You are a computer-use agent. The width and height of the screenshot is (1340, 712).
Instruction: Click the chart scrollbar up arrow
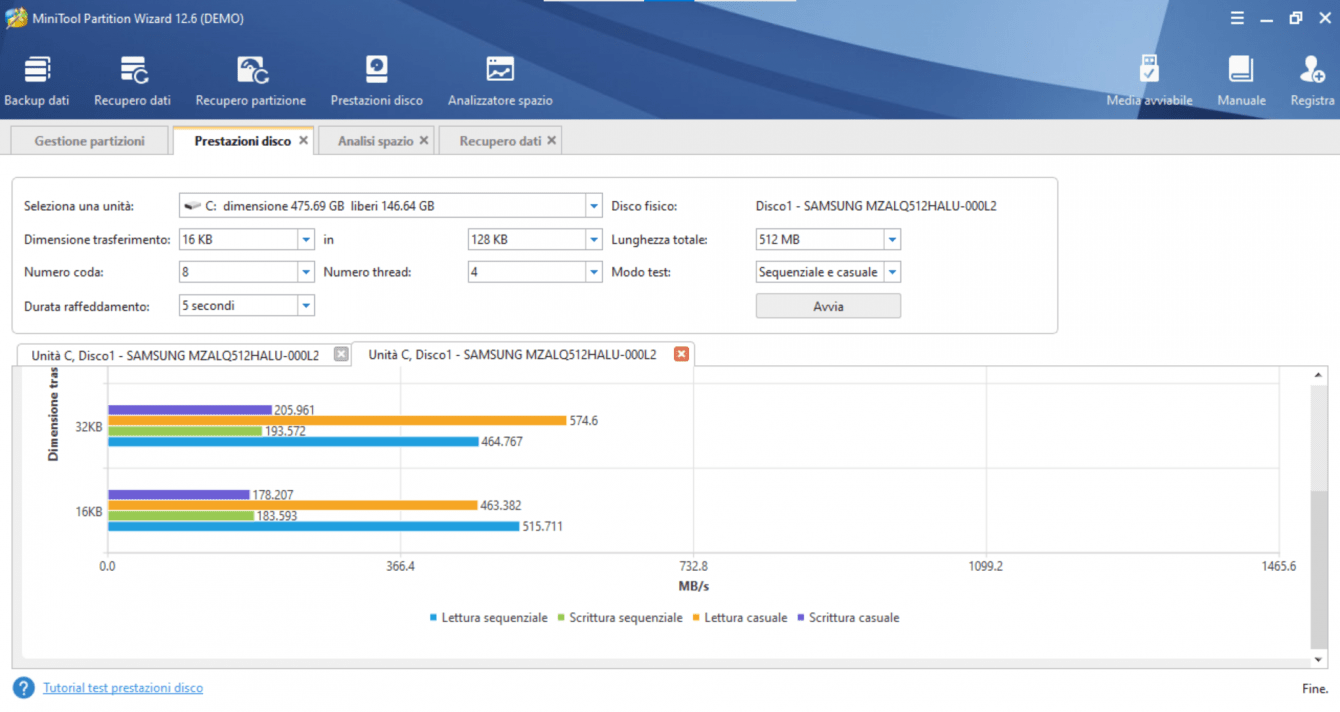pos(1318,375)
